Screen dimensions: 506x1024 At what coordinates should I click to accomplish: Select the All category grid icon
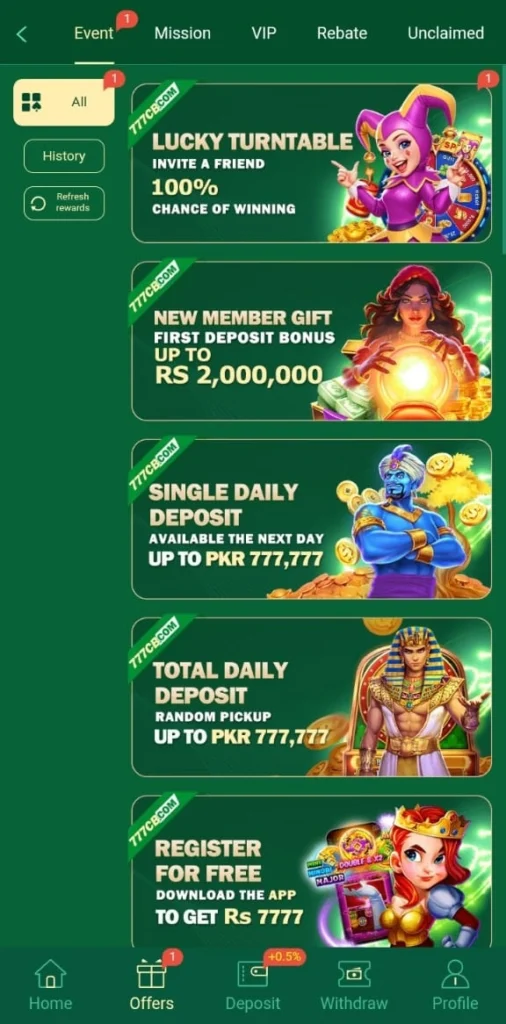point(31,102)
